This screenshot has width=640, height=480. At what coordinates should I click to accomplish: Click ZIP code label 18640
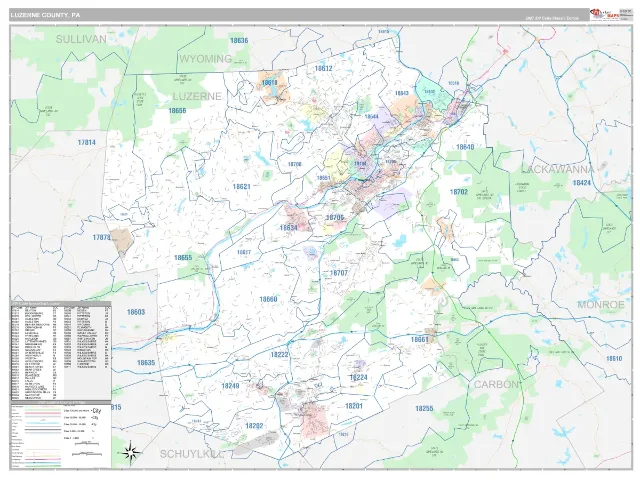pyautogui.click(x=465, y=147)
